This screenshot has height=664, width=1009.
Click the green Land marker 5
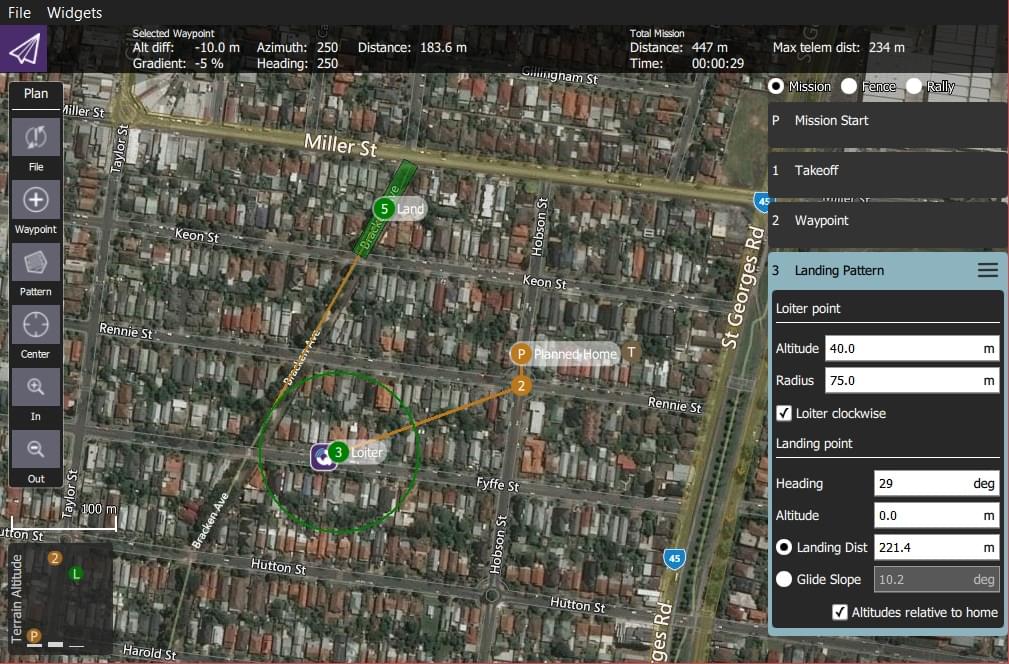(x=383, y=209)
